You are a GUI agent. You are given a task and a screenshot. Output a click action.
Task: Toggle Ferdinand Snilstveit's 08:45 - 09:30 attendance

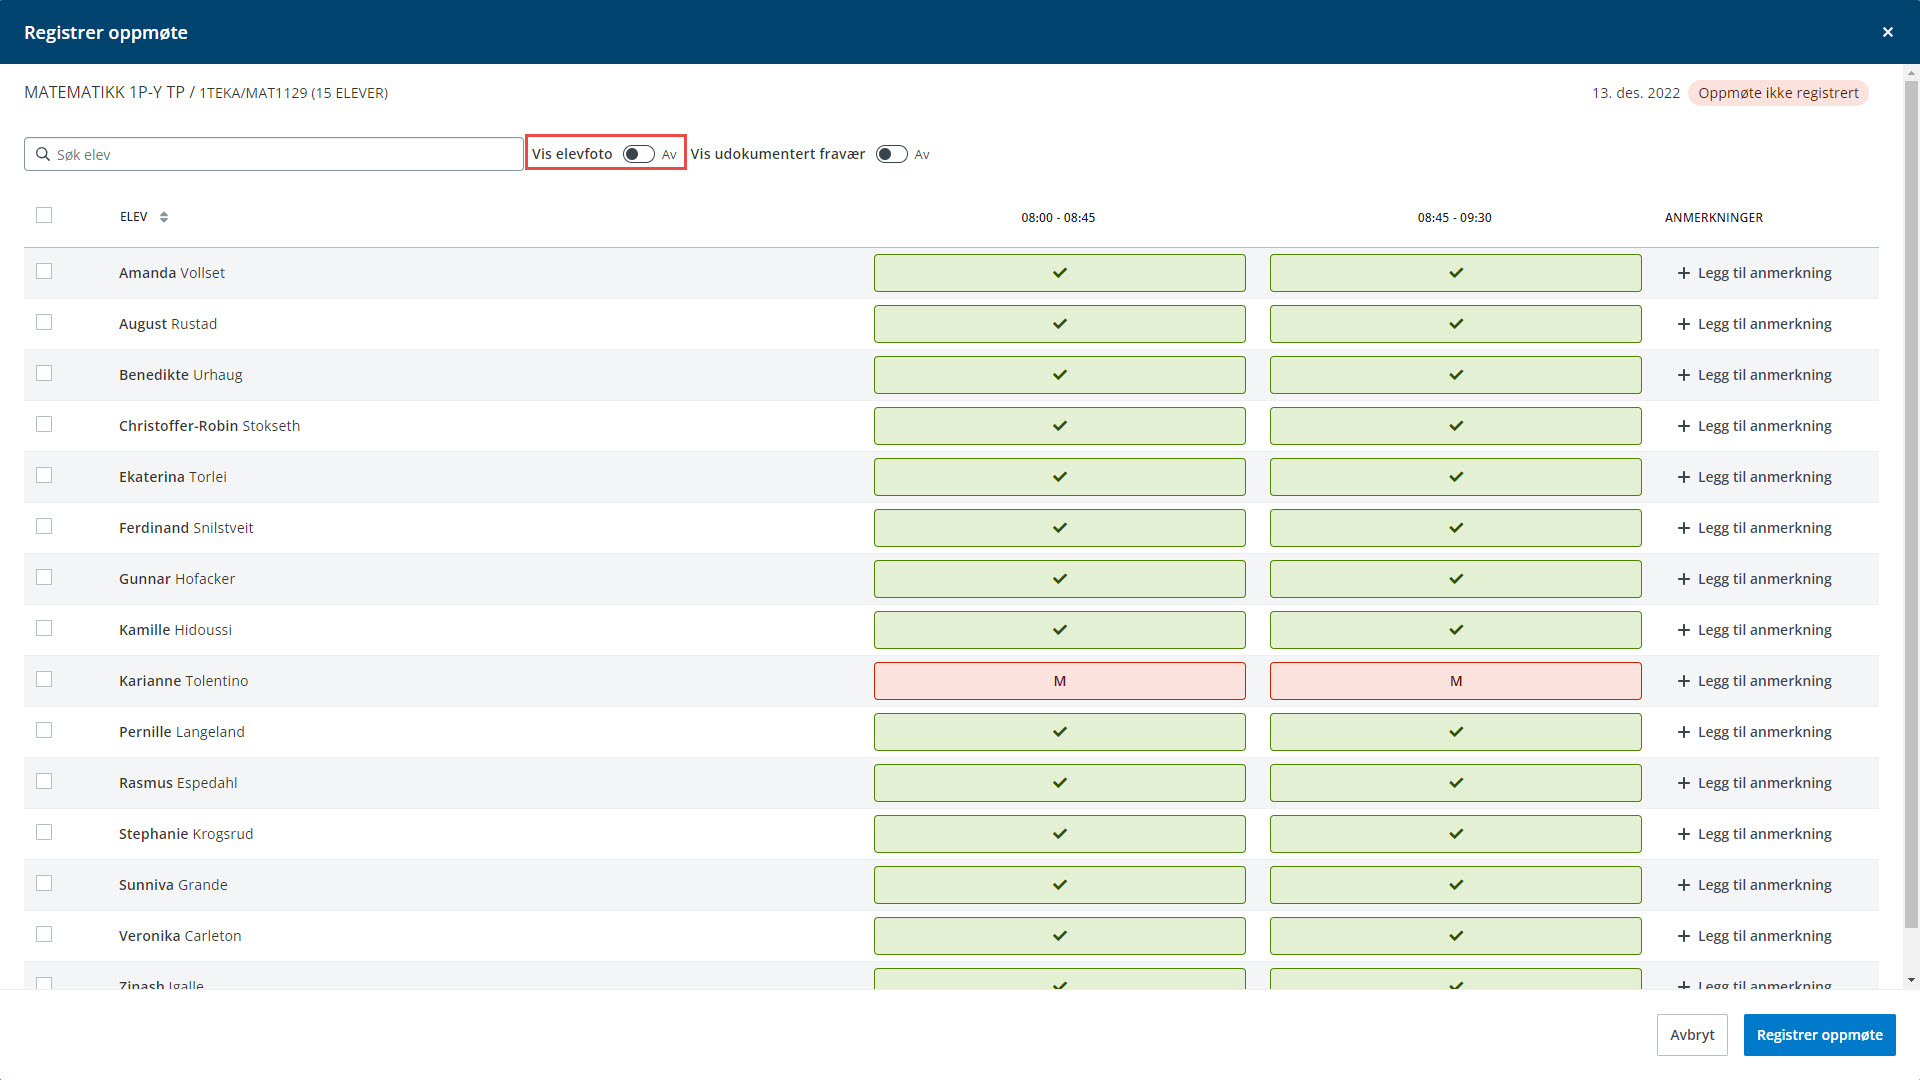point(1456,528)
